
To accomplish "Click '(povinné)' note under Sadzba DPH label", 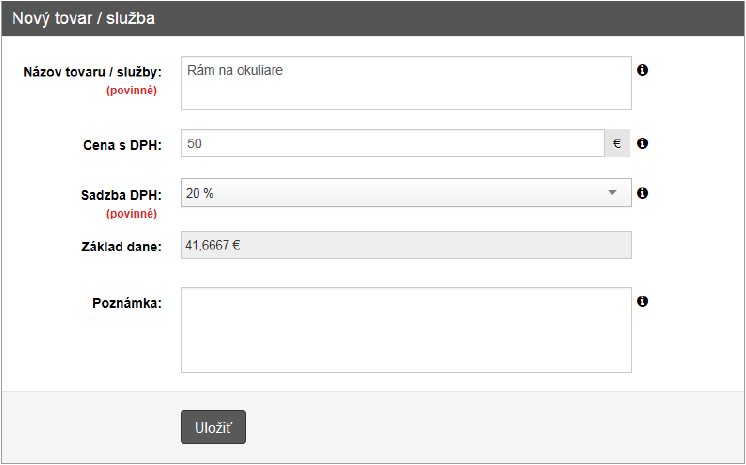I will point(133,213).
